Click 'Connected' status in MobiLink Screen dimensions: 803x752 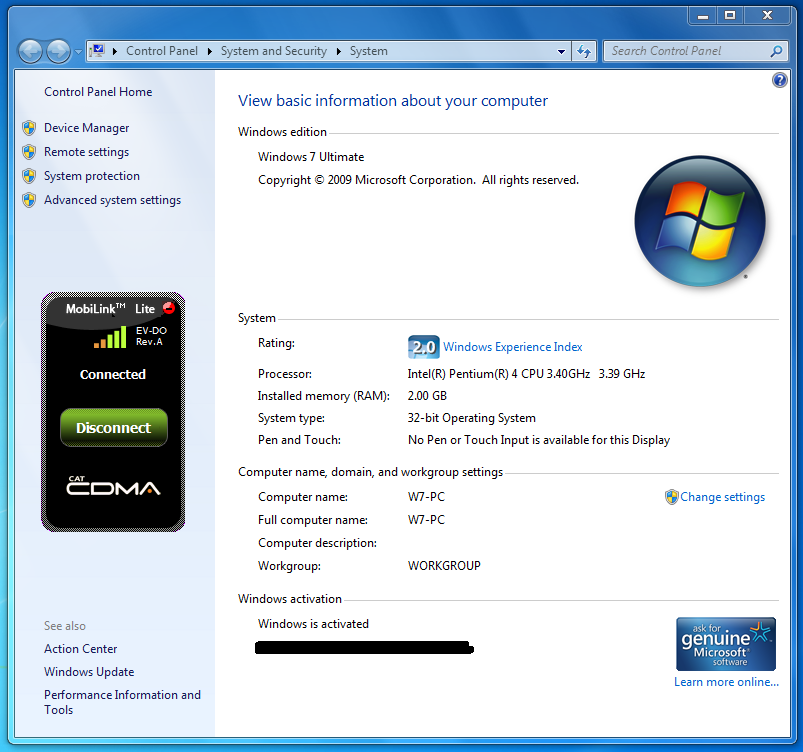point(113,374)
